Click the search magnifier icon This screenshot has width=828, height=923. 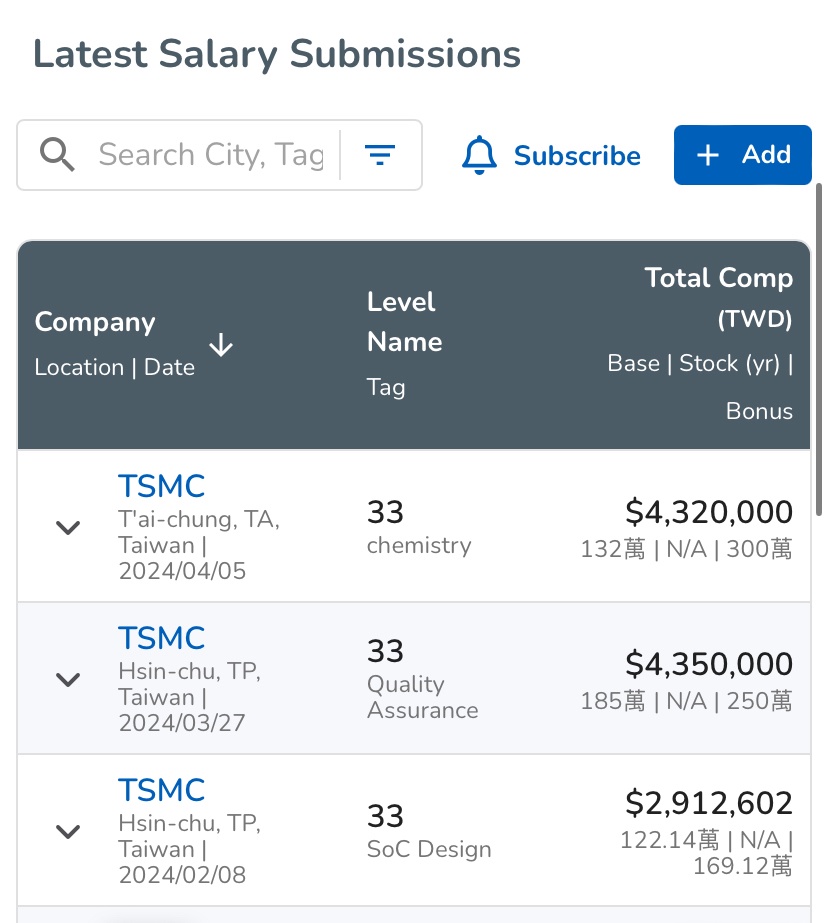pos(57,155)
